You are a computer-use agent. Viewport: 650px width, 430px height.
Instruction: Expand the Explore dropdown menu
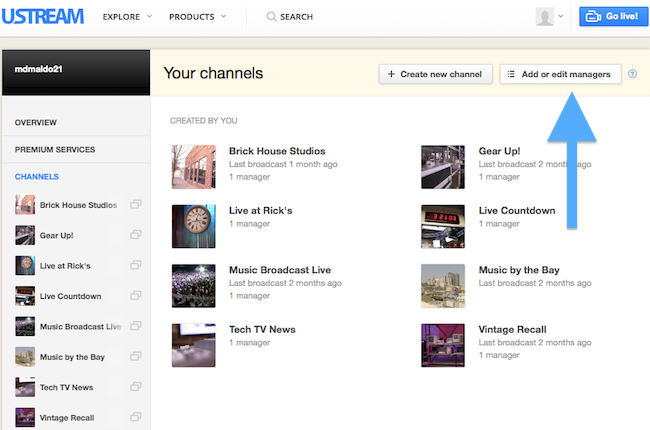tap(127, 17)
